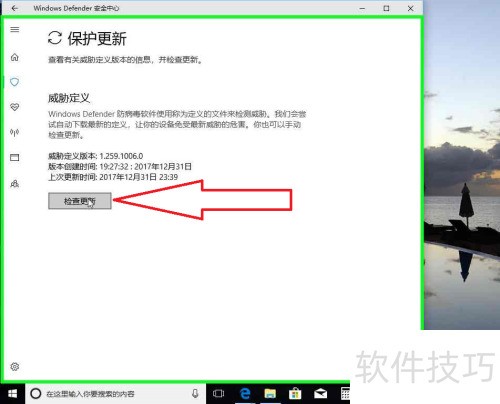This screenshot has width=500, height=404.
Task: Open App & browser control icon
Action: click(15, 158)
